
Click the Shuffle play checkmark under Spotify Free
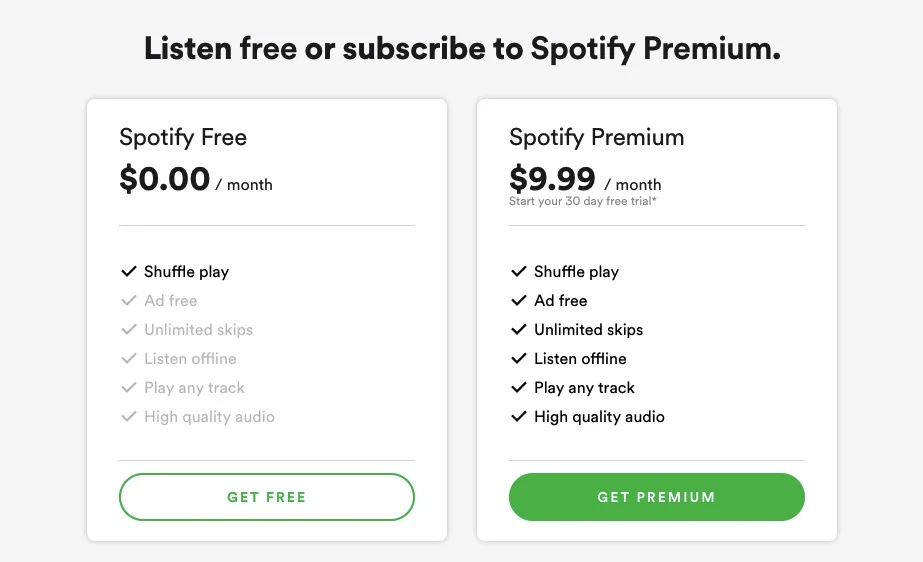coord(128,271)
